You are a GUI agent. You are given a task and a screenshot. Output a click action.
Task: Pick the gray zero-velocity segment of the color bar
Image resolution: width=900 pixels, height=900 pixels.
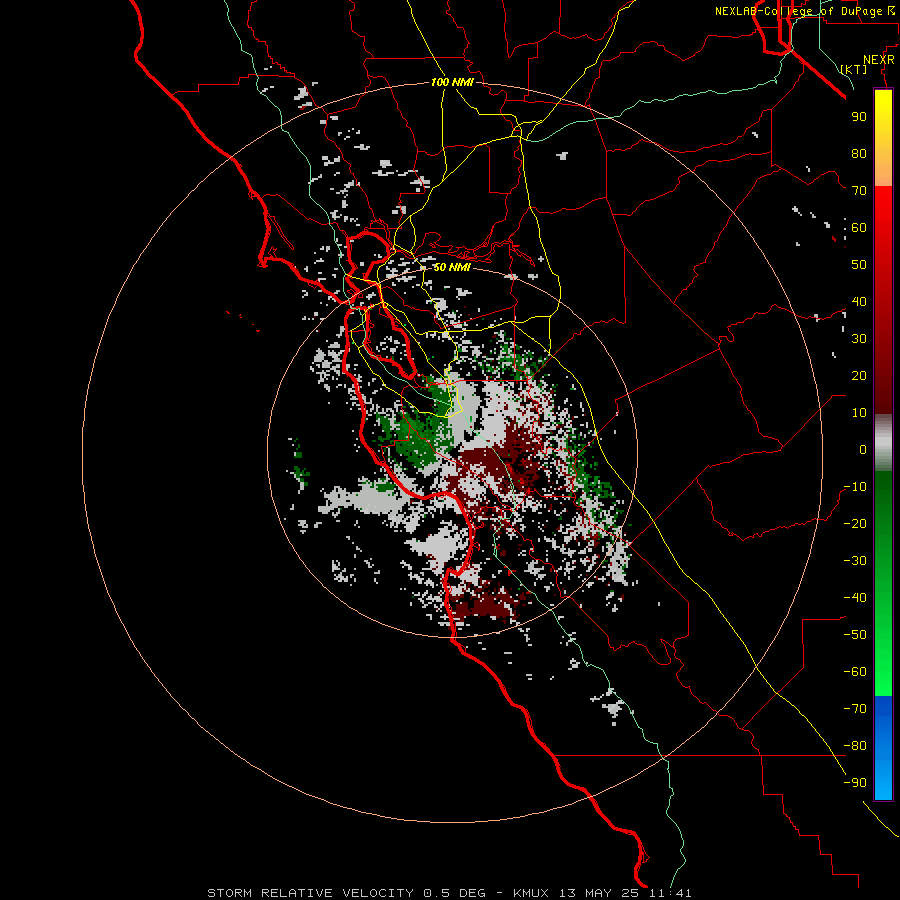[883, 443]
